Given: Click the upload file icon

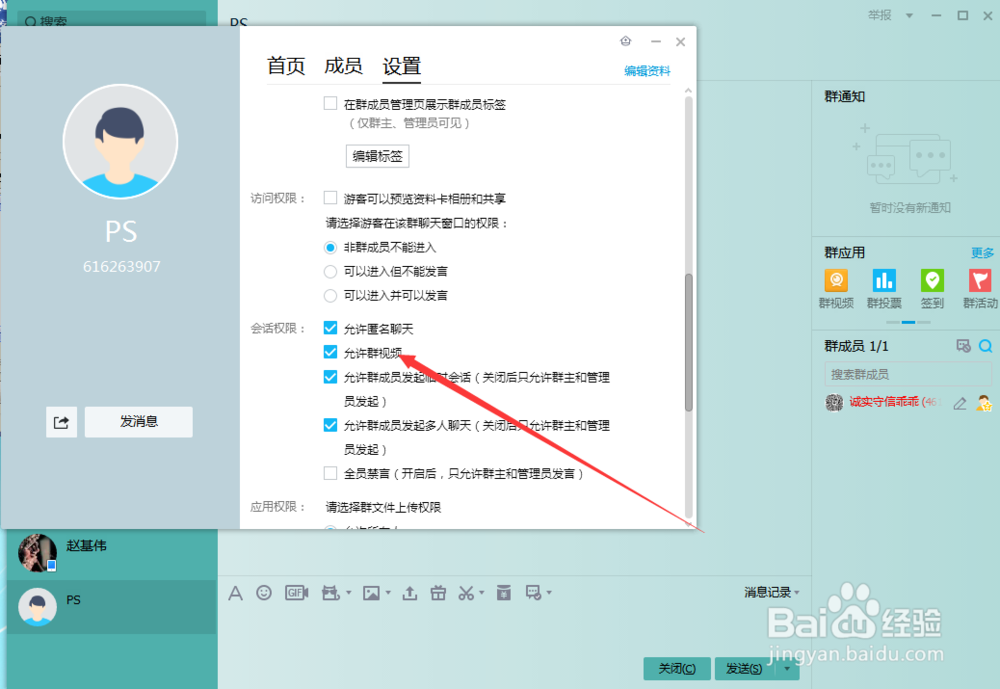Looking at the screenshot, I should coord(409,592).
